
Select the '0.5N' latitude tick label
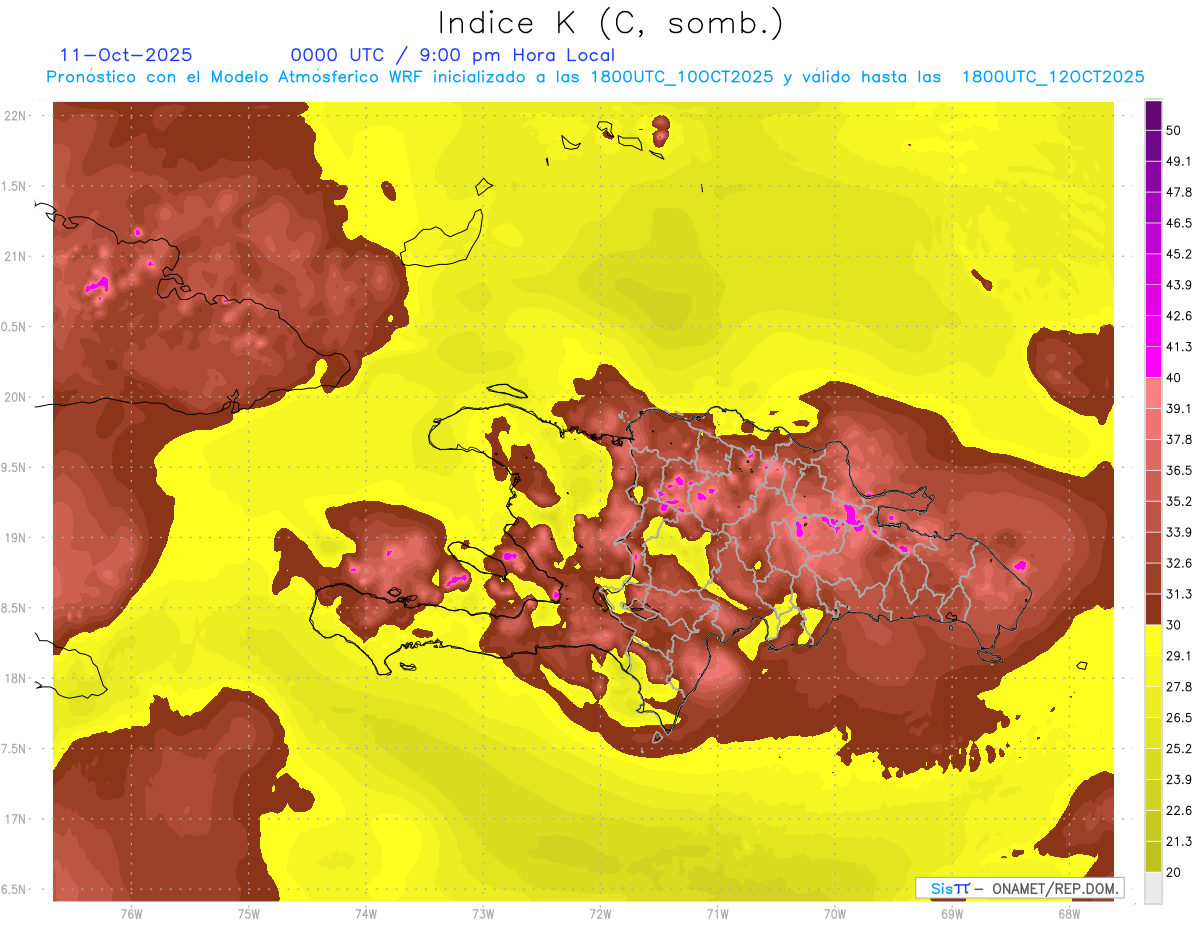[15, 327]
